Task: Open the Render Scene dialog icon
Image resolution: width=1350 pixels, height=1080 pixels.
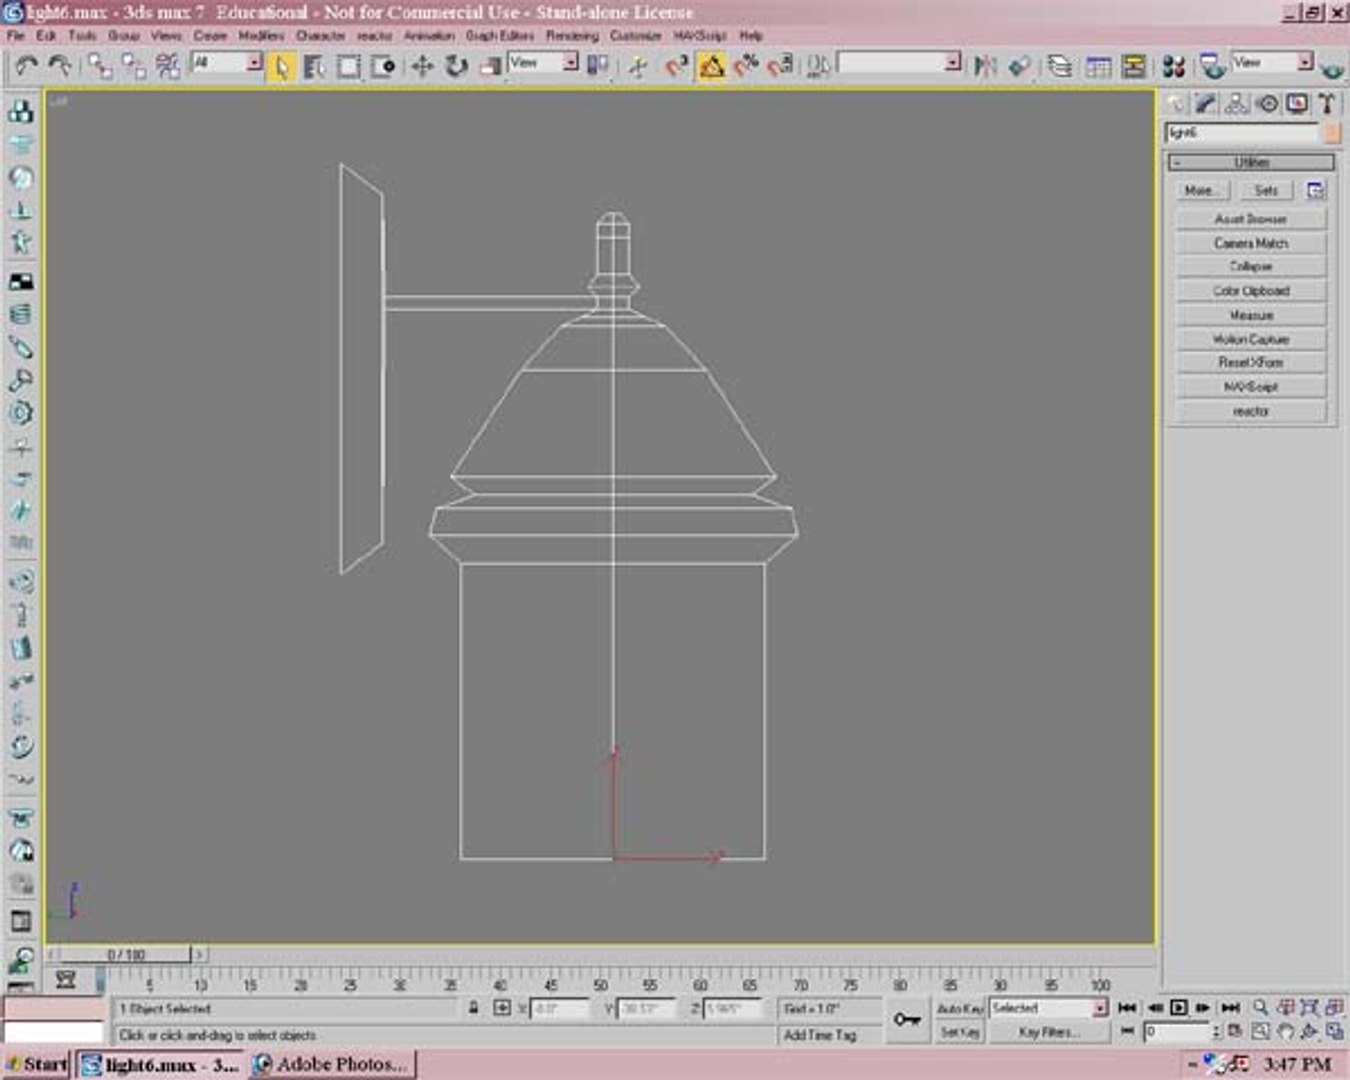Action: point(1212,66)
